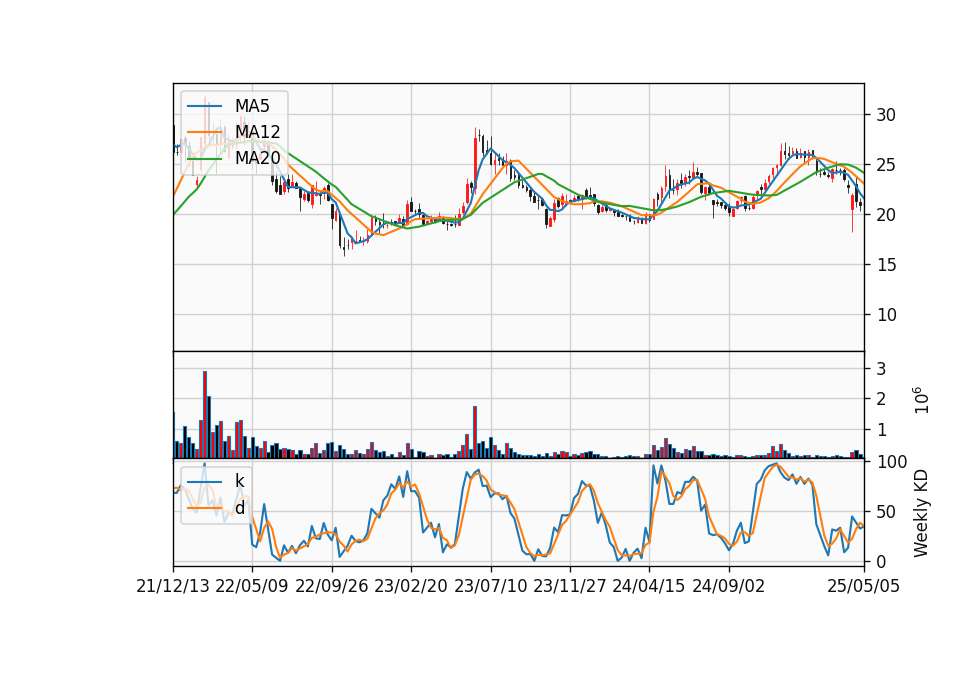Screen dimensions: 960x690
Task: Click the price axis value 25
Action: point(885,165)
